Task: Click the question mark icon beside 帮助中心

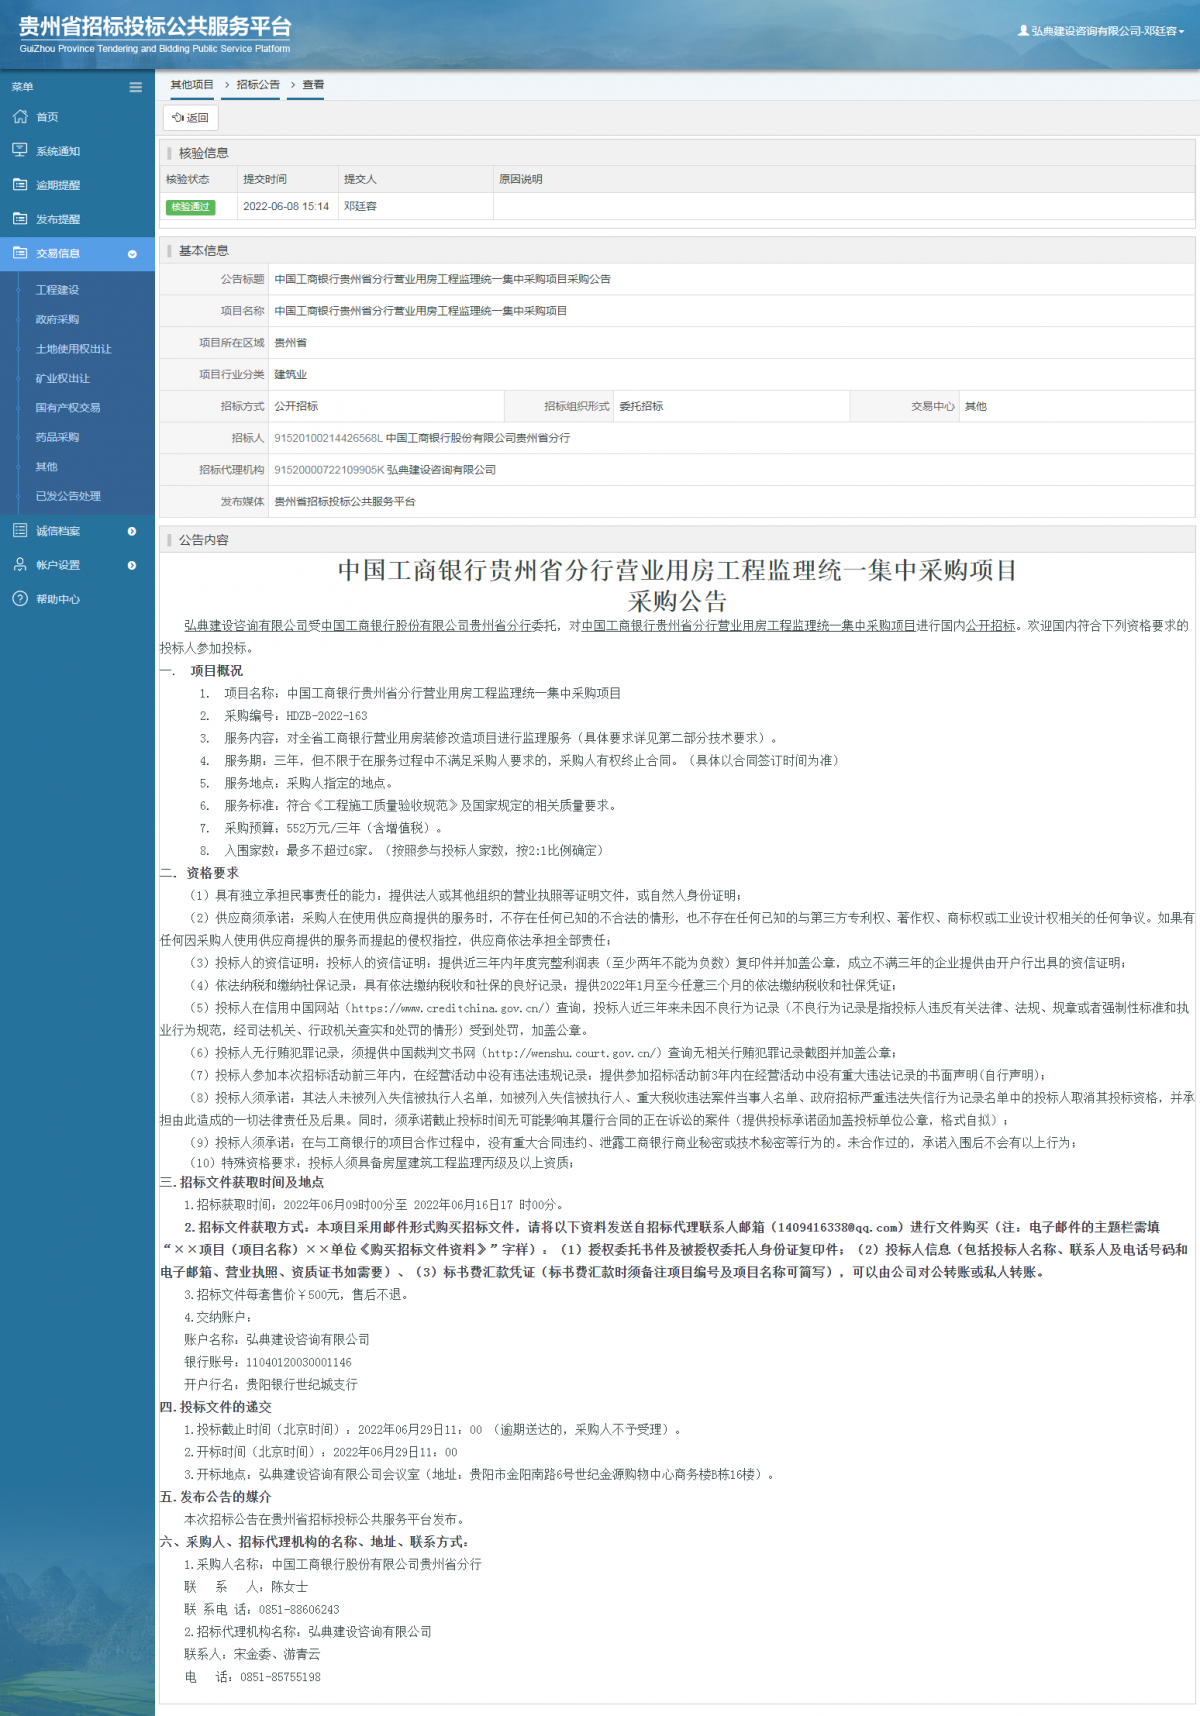Action: (20, 599)
